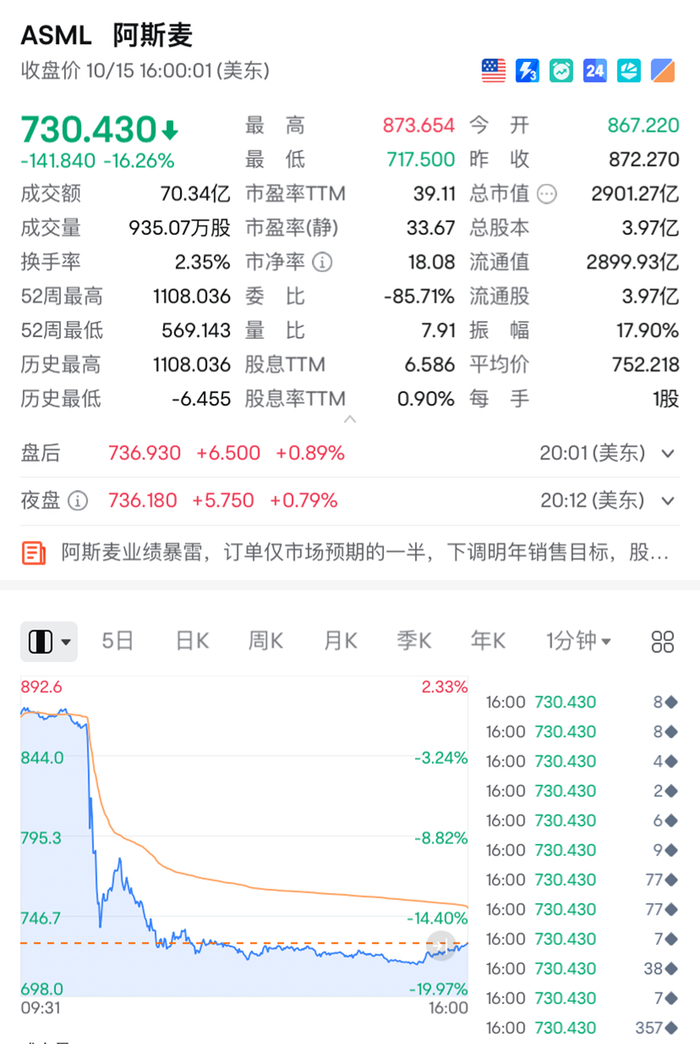This screenshot has height=1044, width=700.
Task: Tap the blue 24-hour trading icon
Action: click(x=595, y=71)
